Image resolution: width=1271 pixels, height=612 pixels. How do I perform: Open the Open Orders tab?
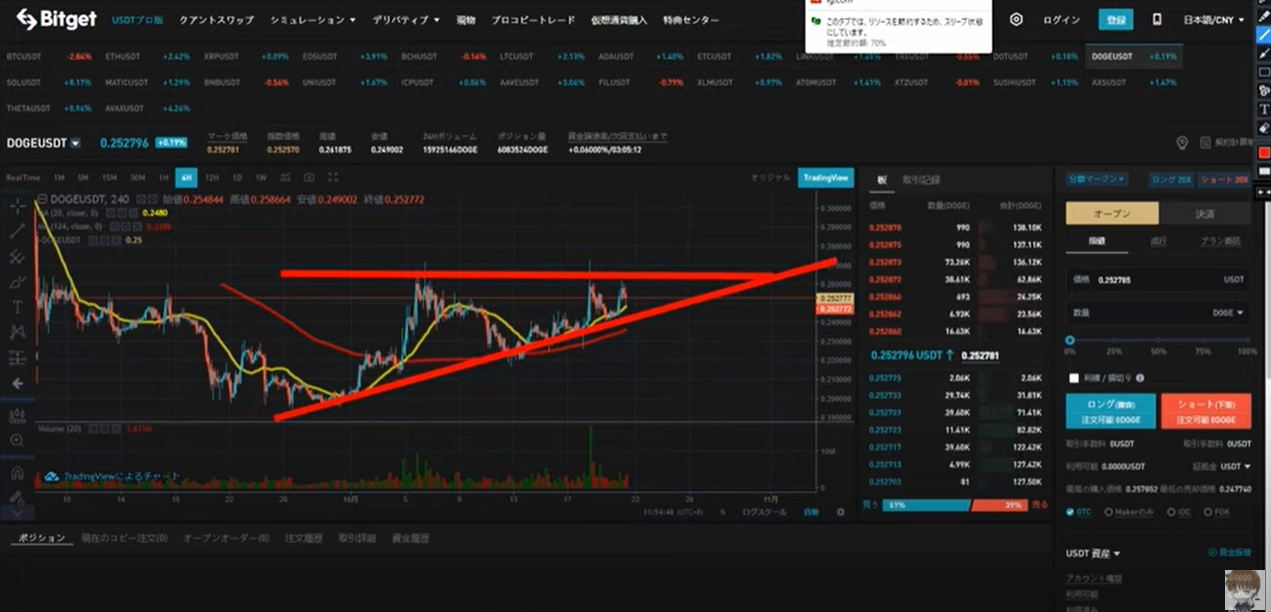coord(227,538)
